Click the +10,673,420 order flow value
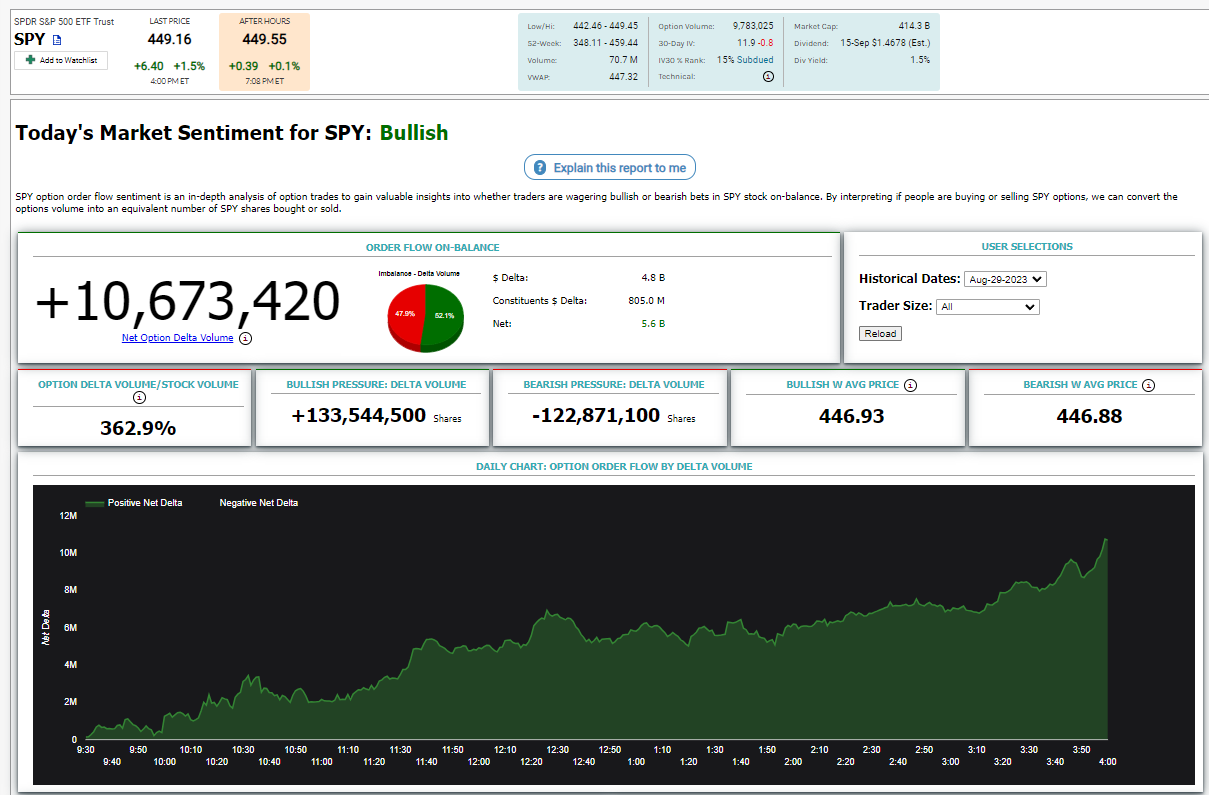The width and height of the screenshot is (1209, 795). click(187, 300)
